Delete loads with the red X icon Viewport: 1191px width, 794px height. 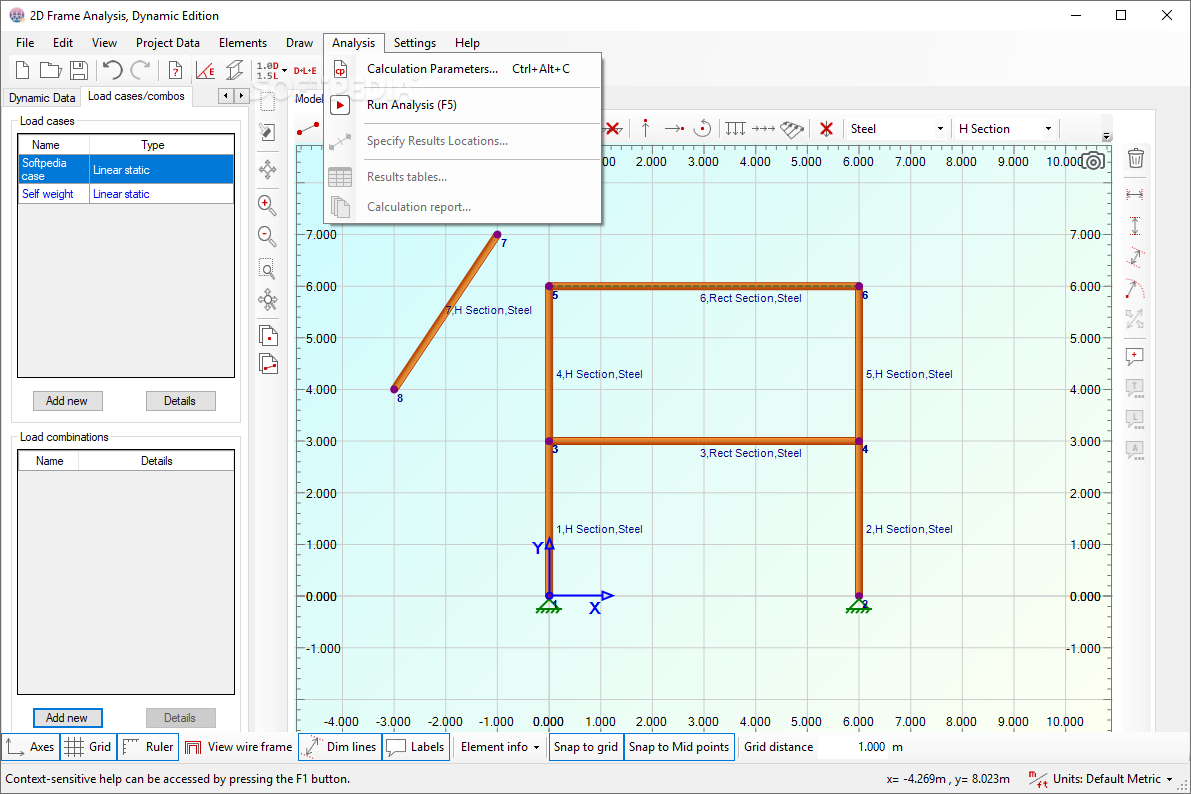826,128
